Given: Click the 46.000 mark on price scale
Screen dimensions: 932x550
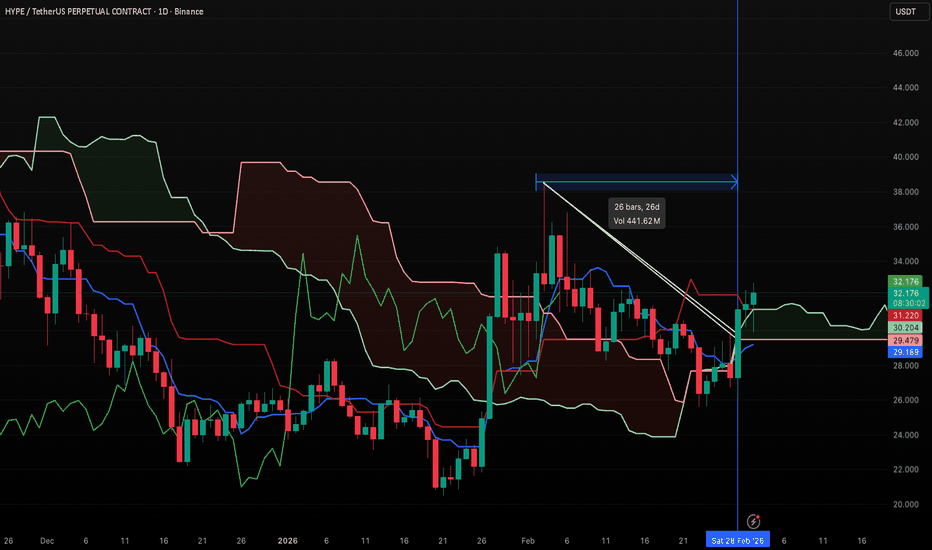Looking at the screenshot, I should 906,53.
